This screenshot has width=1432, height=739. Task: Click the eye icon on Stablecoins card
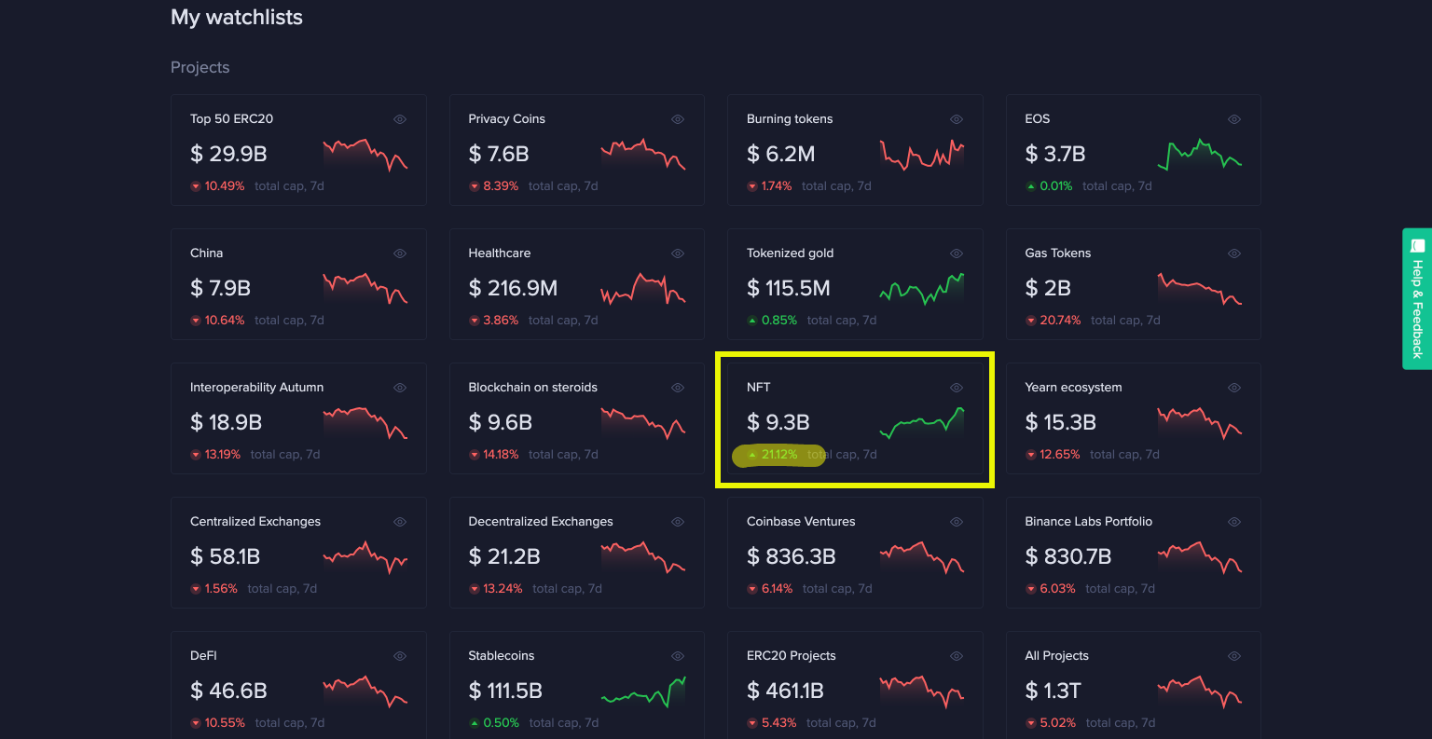[678, 656]
